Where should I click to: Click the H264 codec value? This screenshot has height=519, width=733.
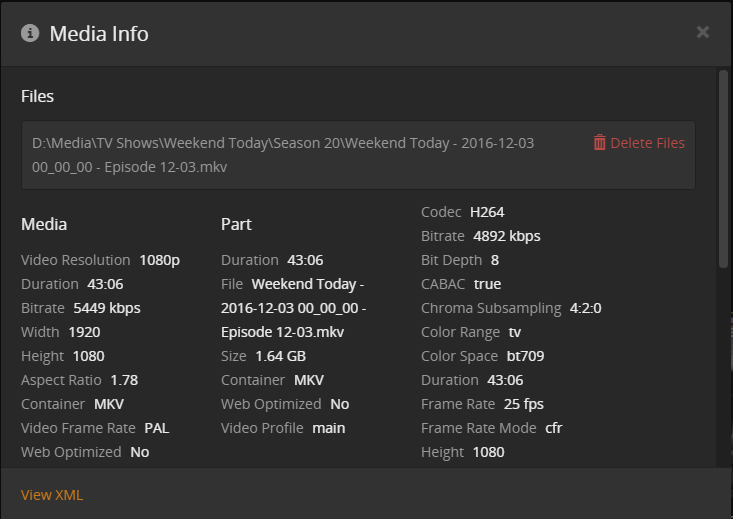click(x=487, y=212)
